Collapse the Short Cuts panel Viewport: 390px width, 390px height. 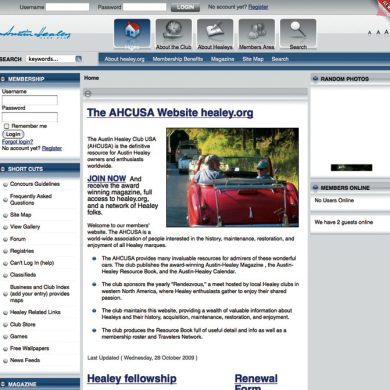click(3, 169)
